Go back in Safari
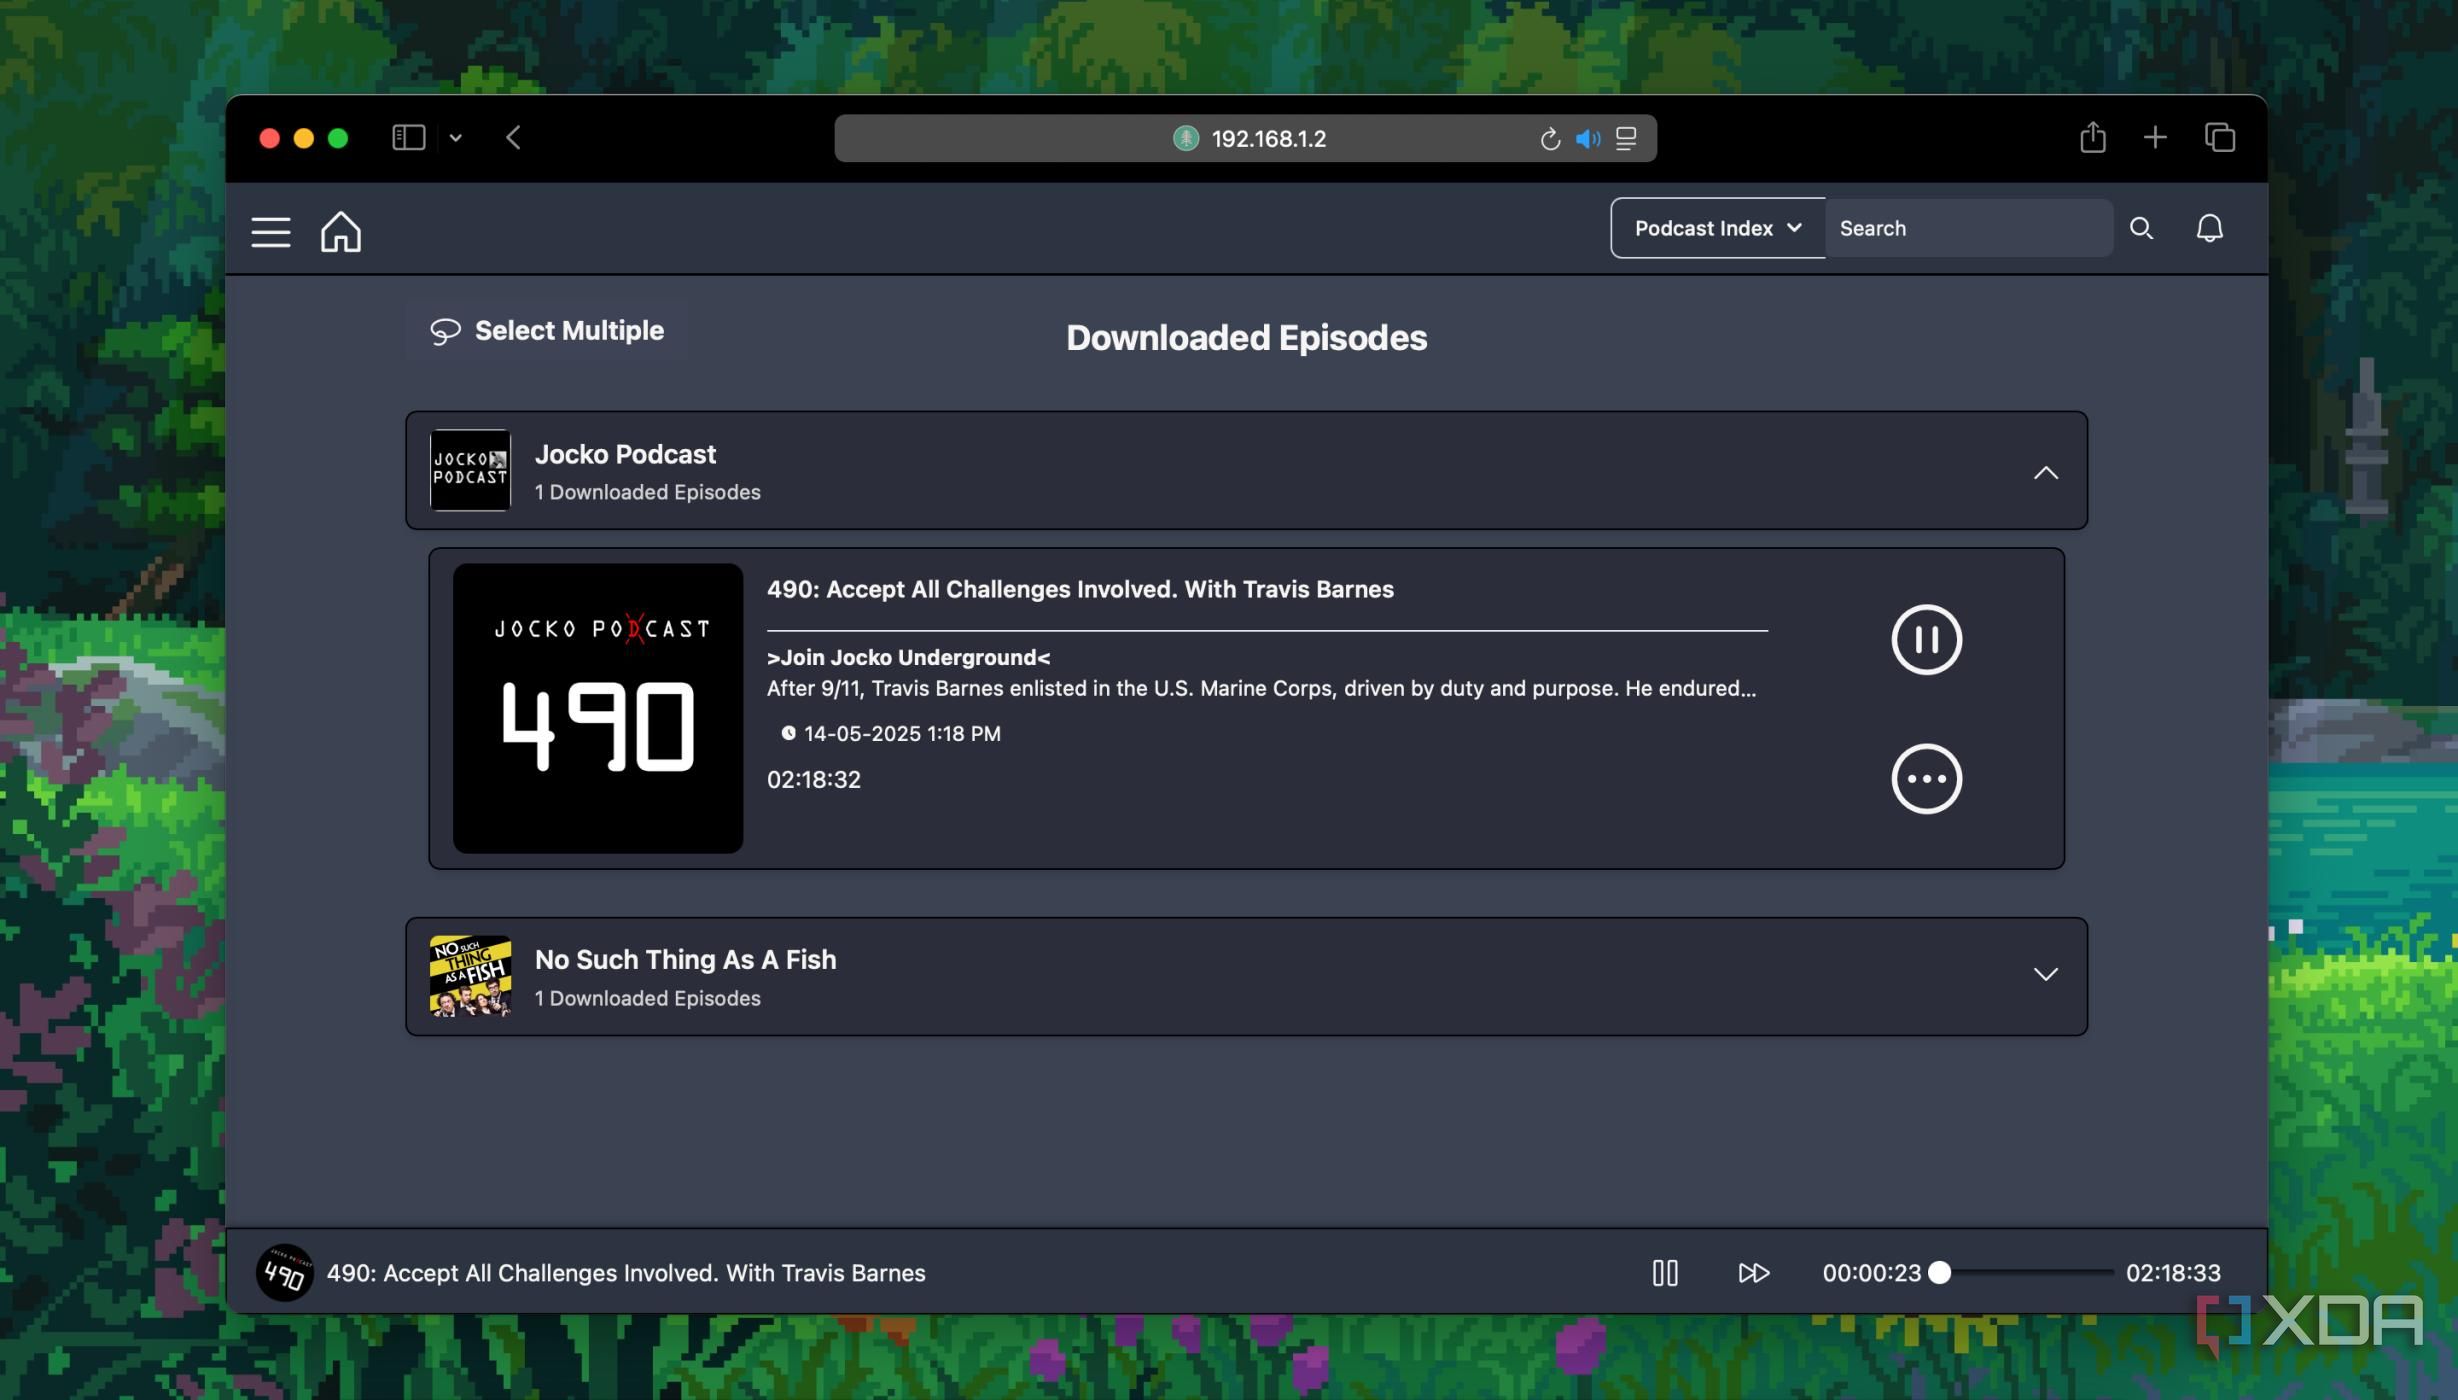This screenshot has width=2458, height=1400. pyautogui.click(x=513, y=138)
